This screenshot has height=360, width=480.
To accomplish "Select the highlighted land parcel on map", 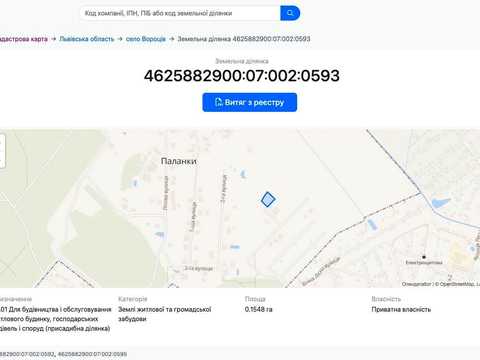I will click(x=268, y=199).
